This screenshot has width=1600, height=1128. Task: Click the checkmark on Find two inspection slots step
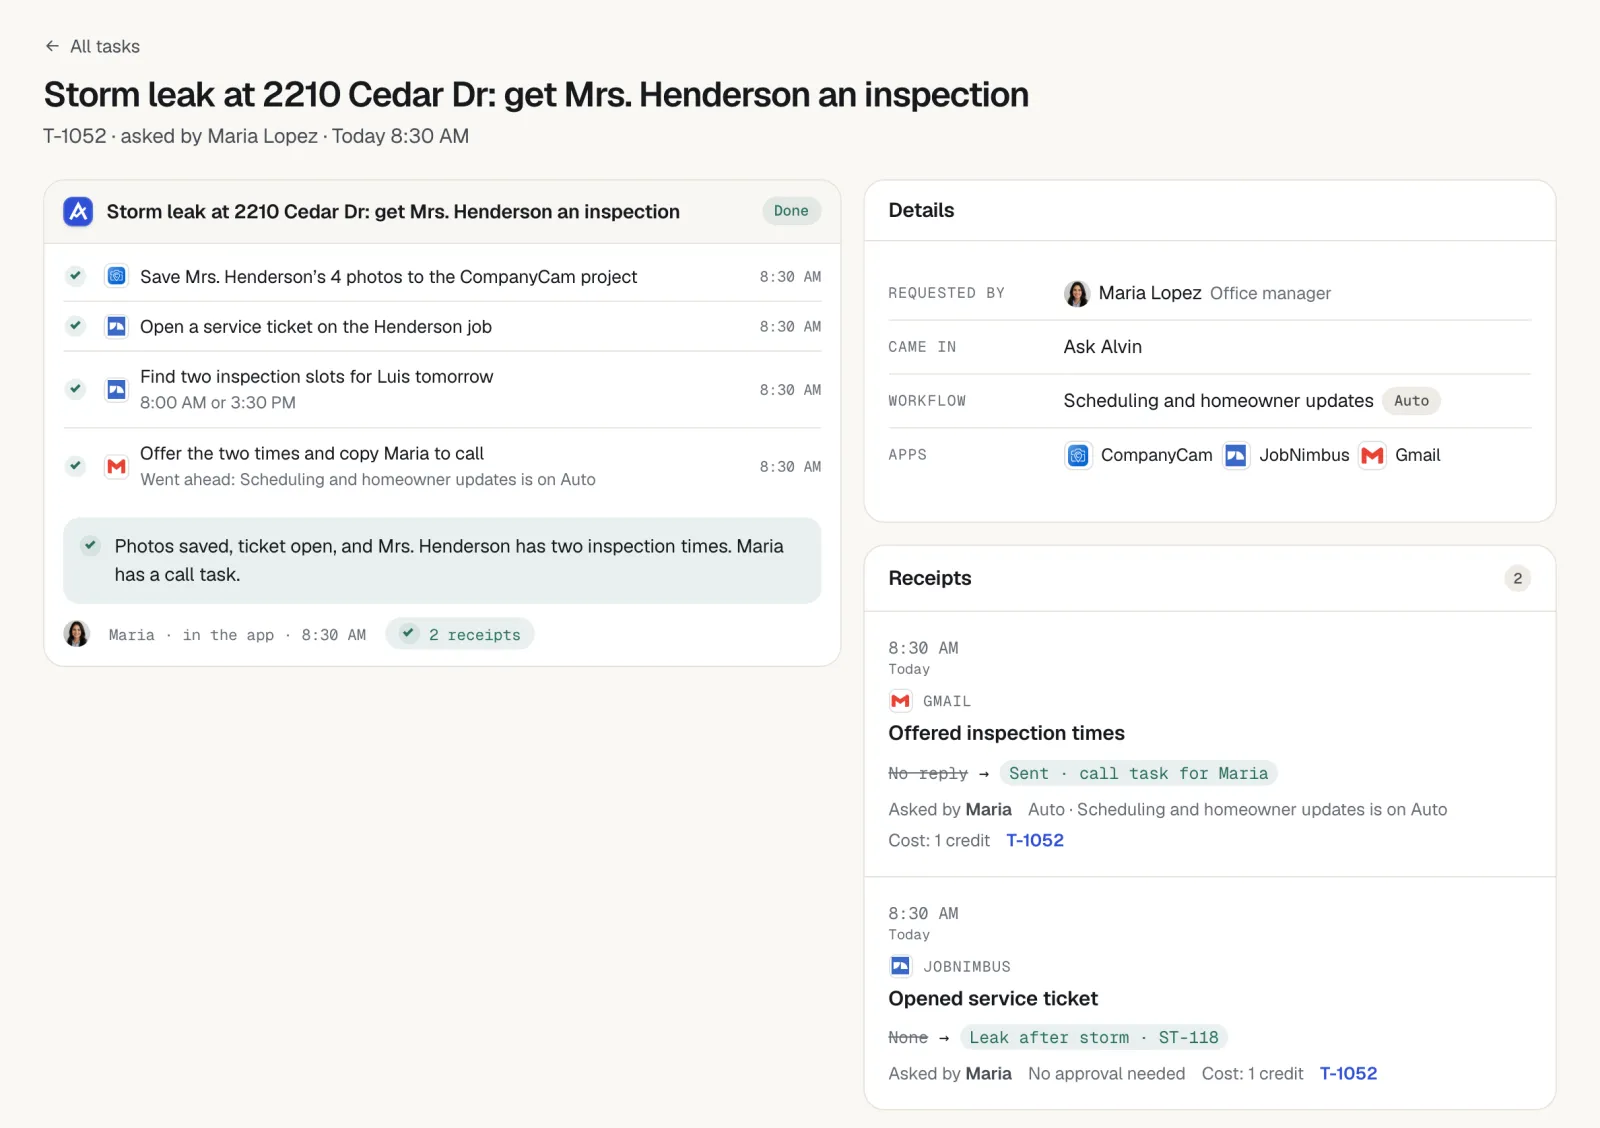(76, 389)
